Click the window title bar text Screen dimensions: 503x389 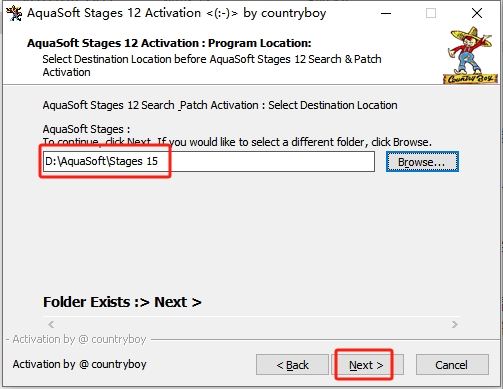tap(176, 13)
